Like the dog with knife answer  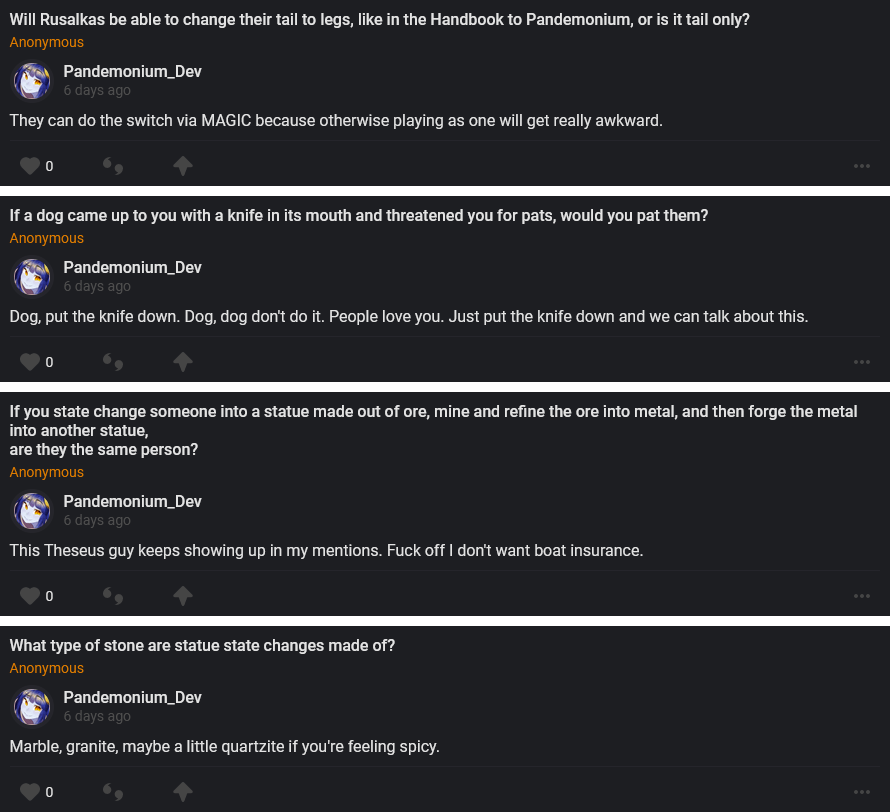tap(30, 362)
